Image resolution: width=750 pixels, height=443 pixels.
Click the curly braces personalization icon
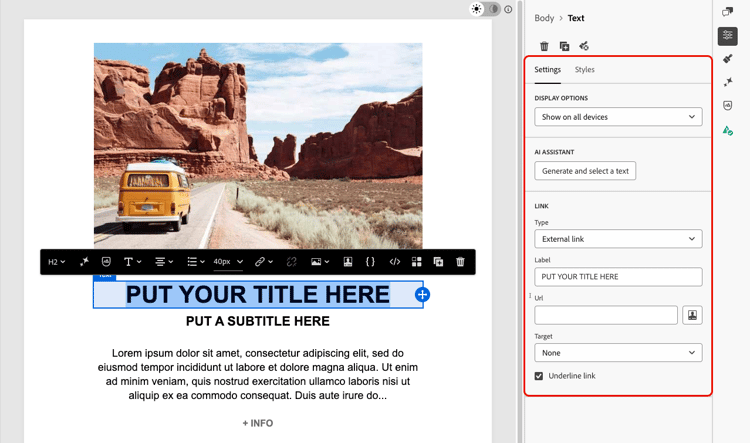370,262
